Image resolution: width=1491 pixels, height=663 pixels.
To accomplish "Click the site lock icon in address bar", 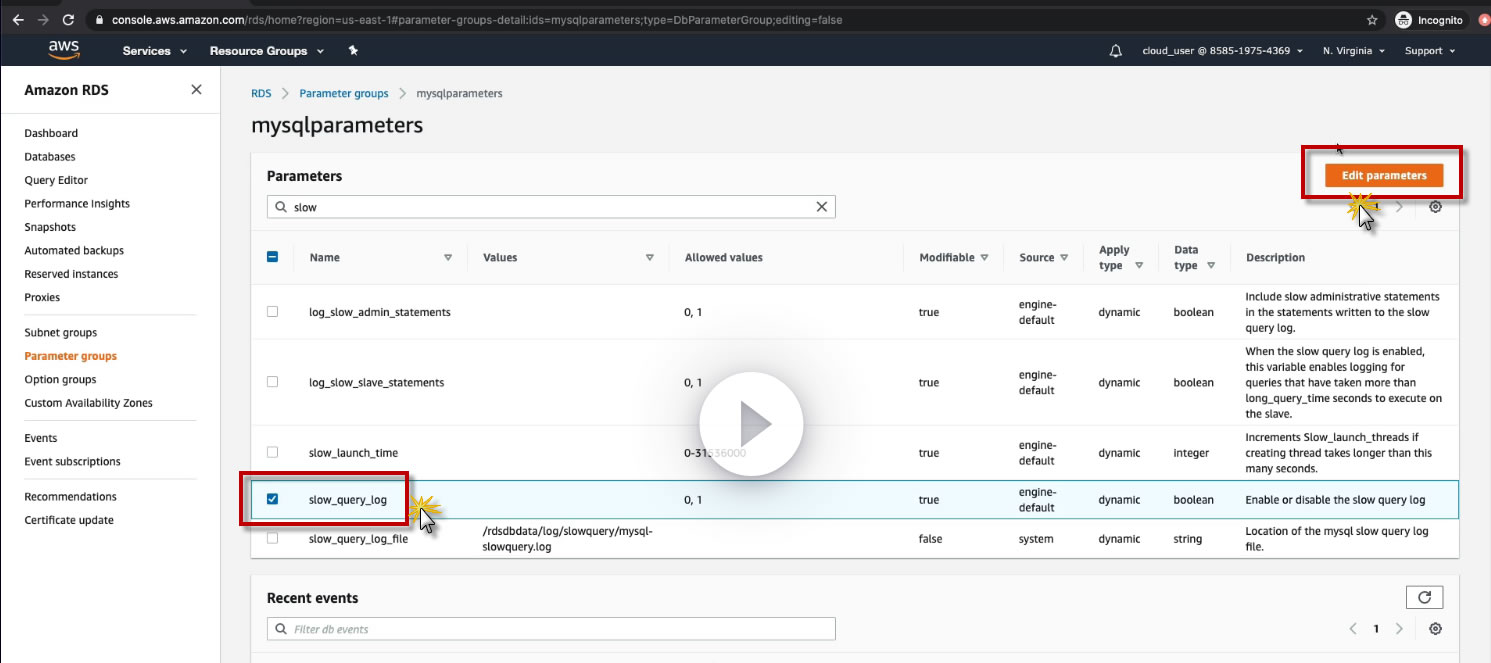I will (99, 19).
